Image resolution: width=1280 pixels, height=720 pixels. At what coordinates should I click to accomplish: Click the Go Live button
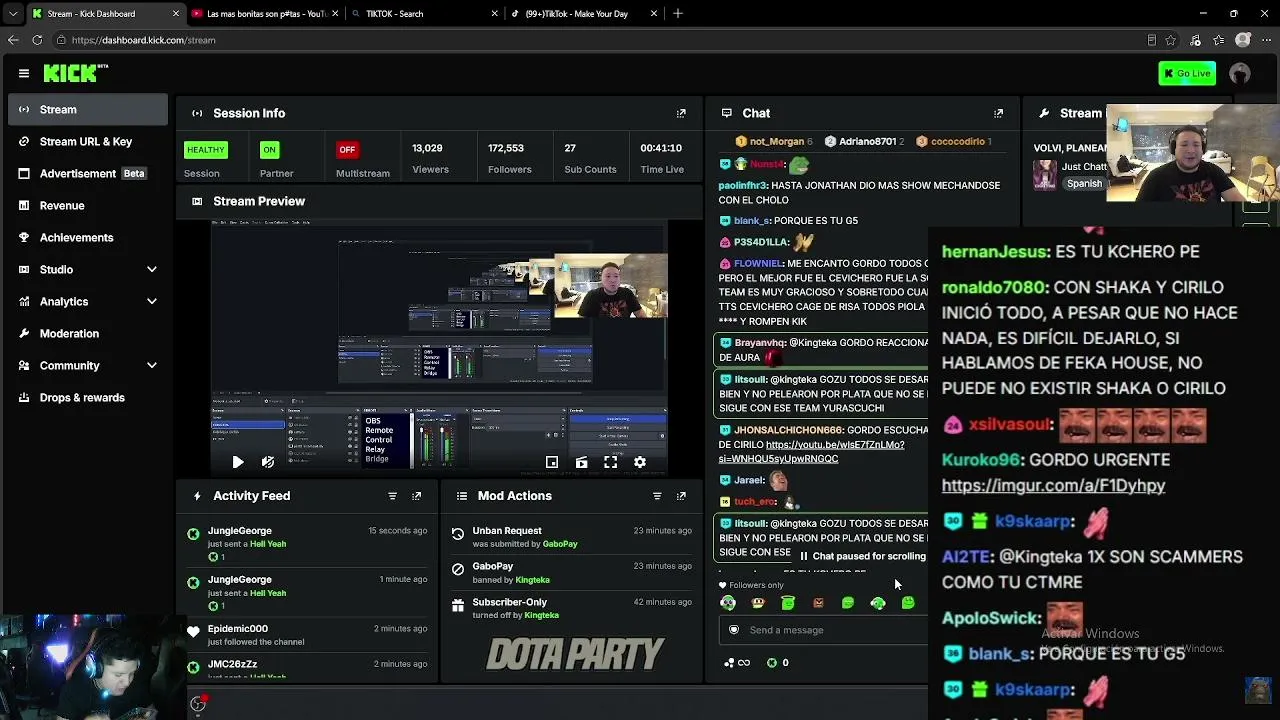pos(1187,73)
